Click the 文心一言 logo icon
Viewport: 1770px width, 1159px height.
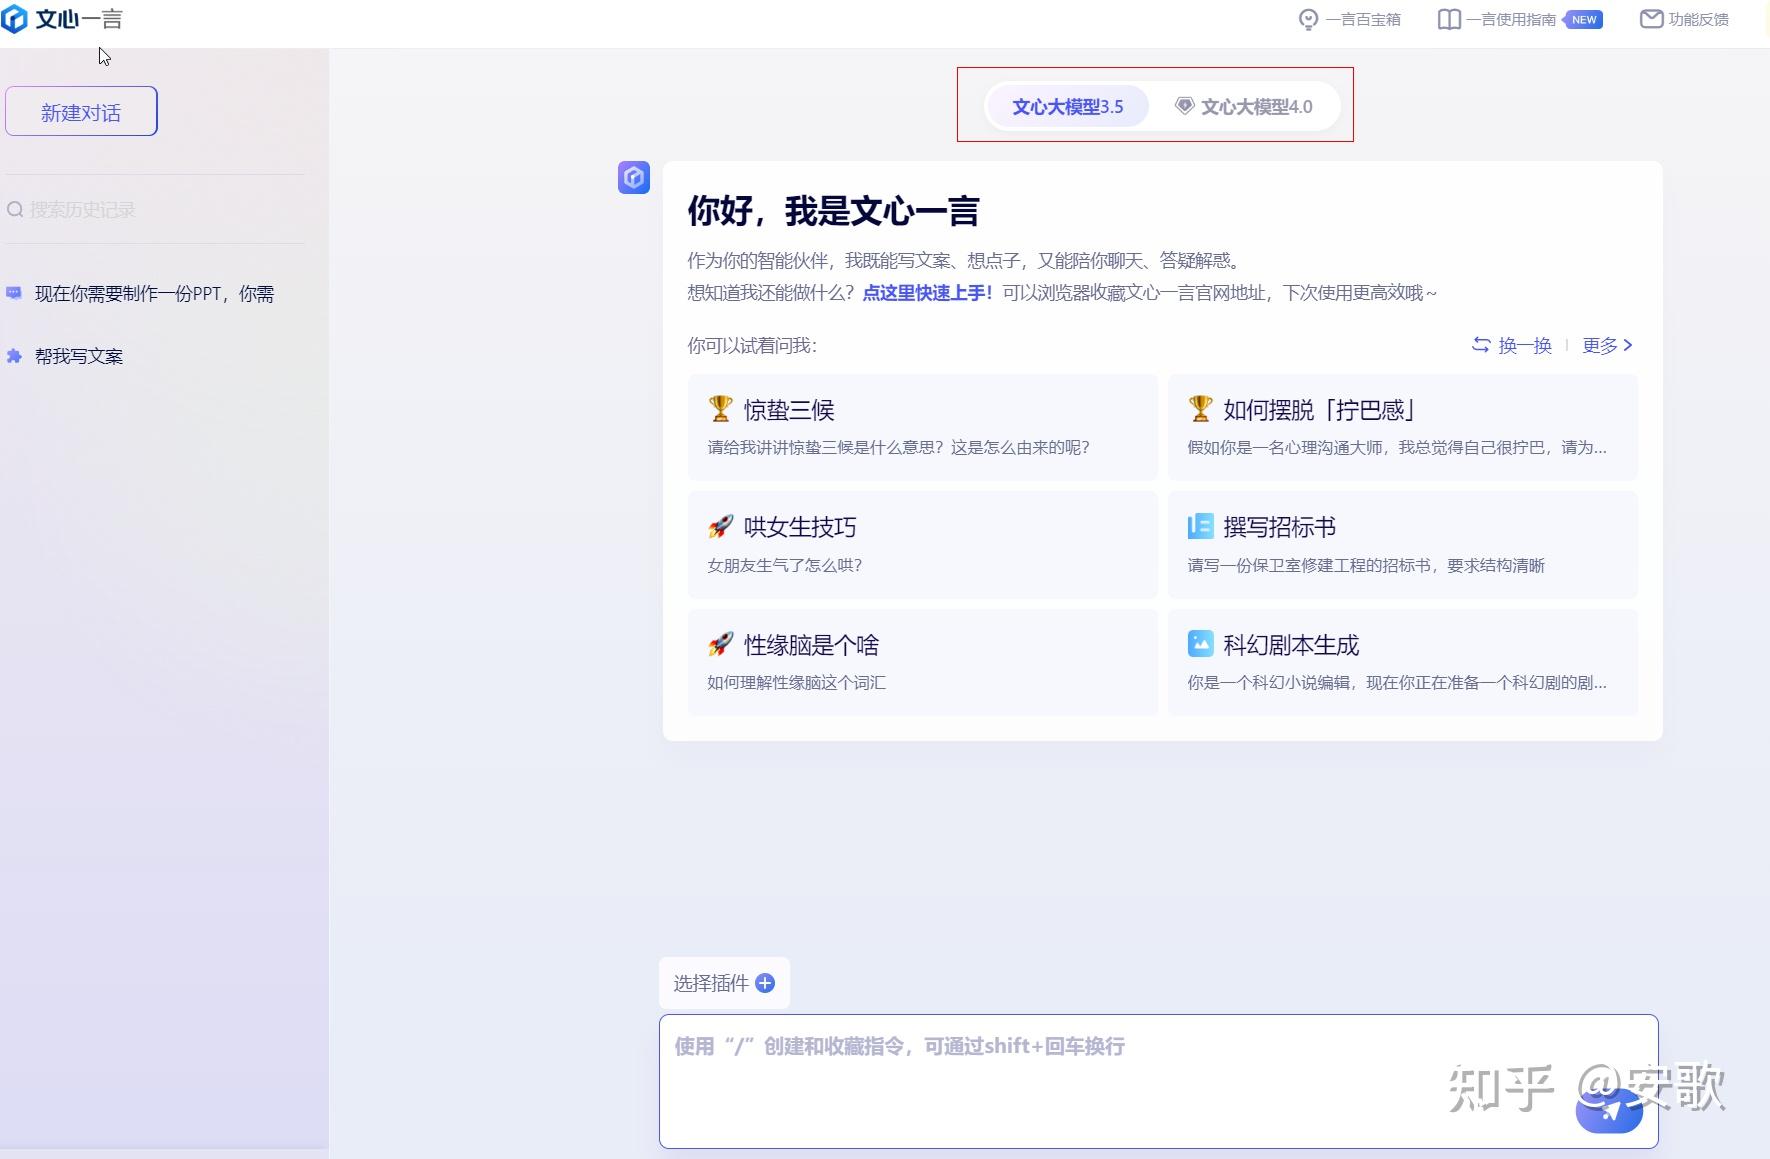pyautogui.click(x=14, y=19)
